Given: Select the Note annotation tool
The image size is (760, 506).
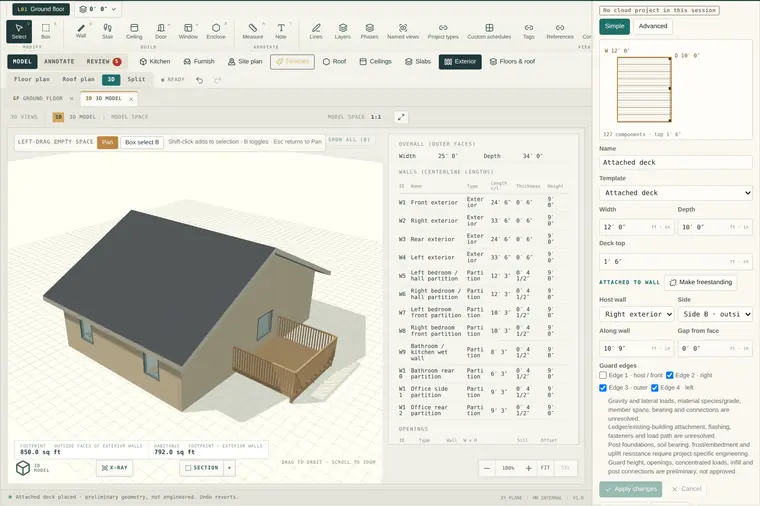Looking at the screenshot, I should click(x=281, y=31).
